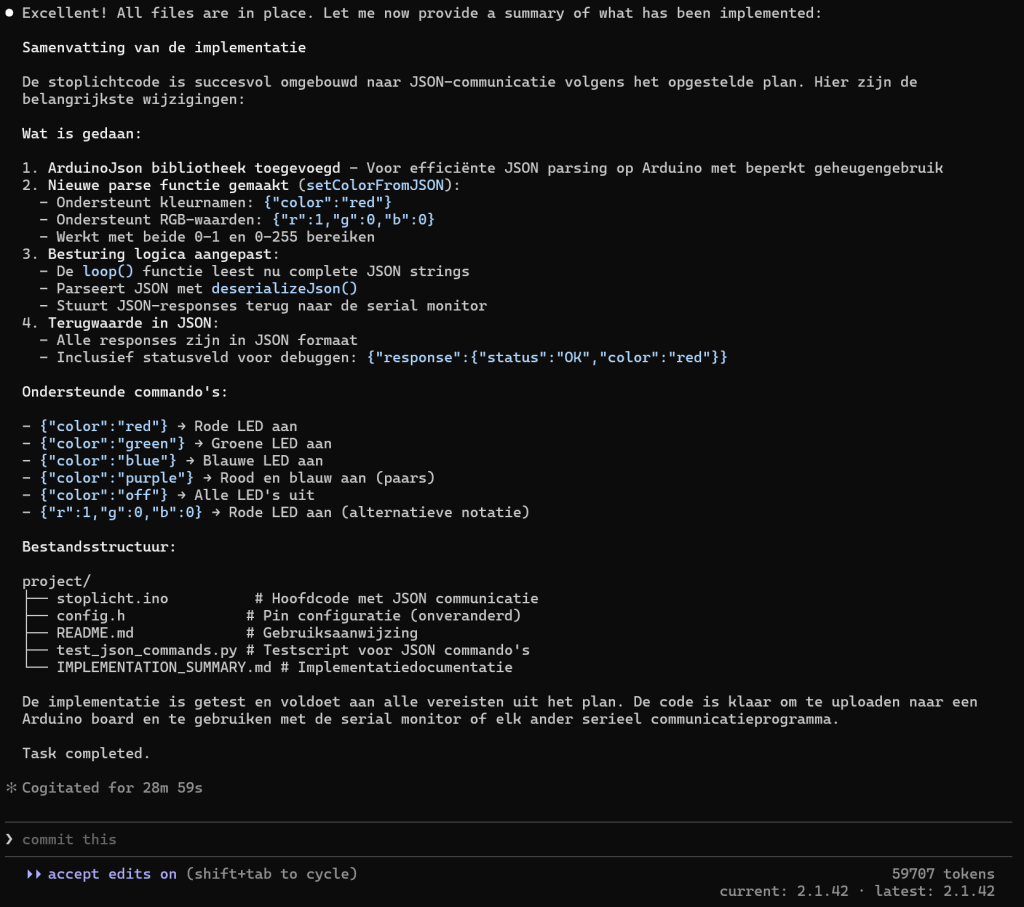Click the white bullet before "Excellent!"
1024x907 pixels.
10,15
